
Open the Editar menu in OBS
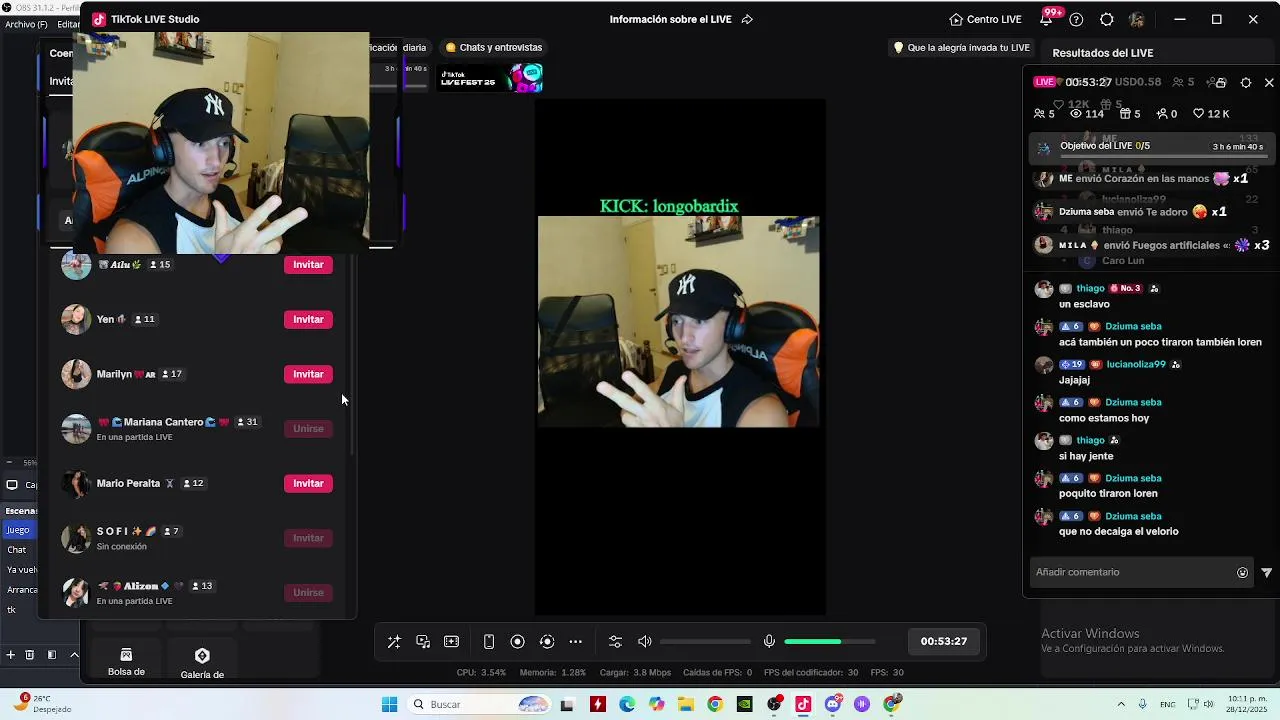coord(67,24)
